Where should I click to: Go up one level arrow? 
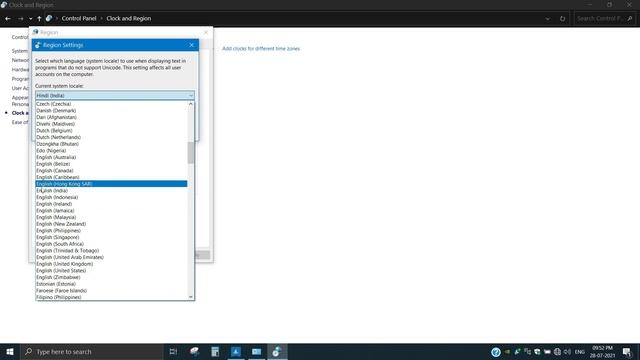pos(39,18)
